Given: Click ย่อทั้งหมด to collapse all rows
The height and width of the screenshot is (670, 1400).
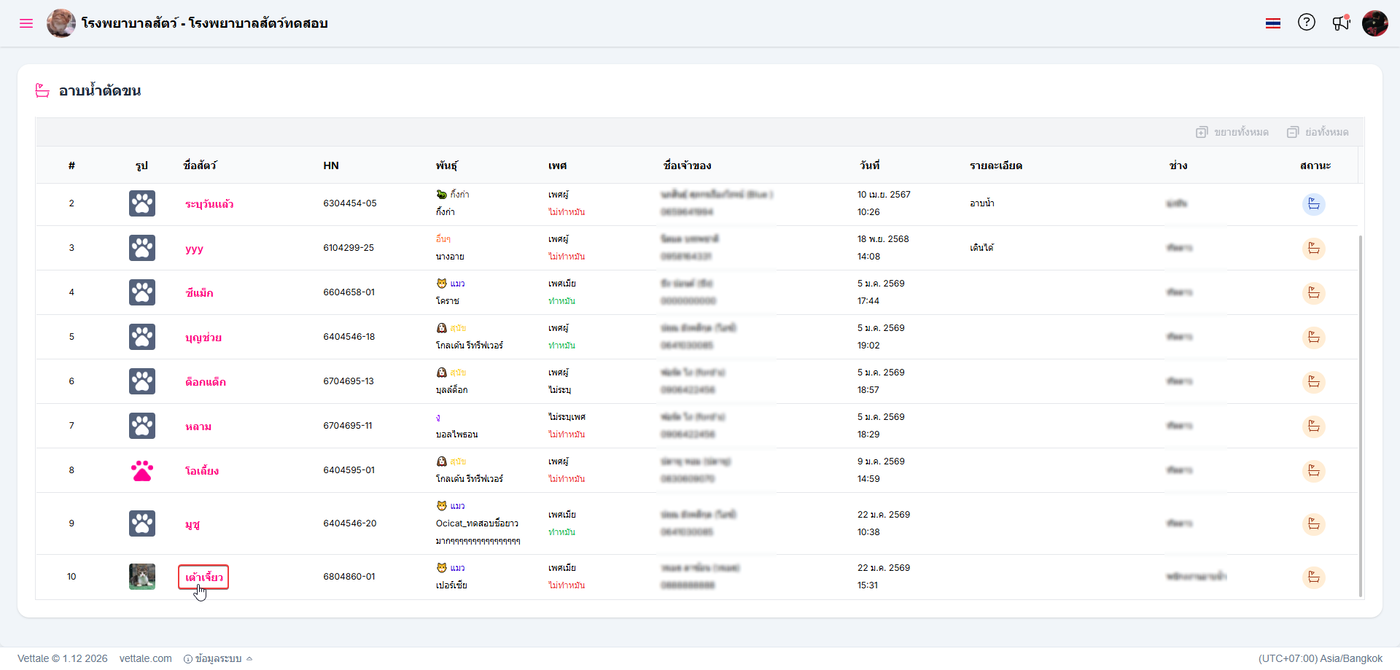Looking at the screenshot, I should point(1318,132).
